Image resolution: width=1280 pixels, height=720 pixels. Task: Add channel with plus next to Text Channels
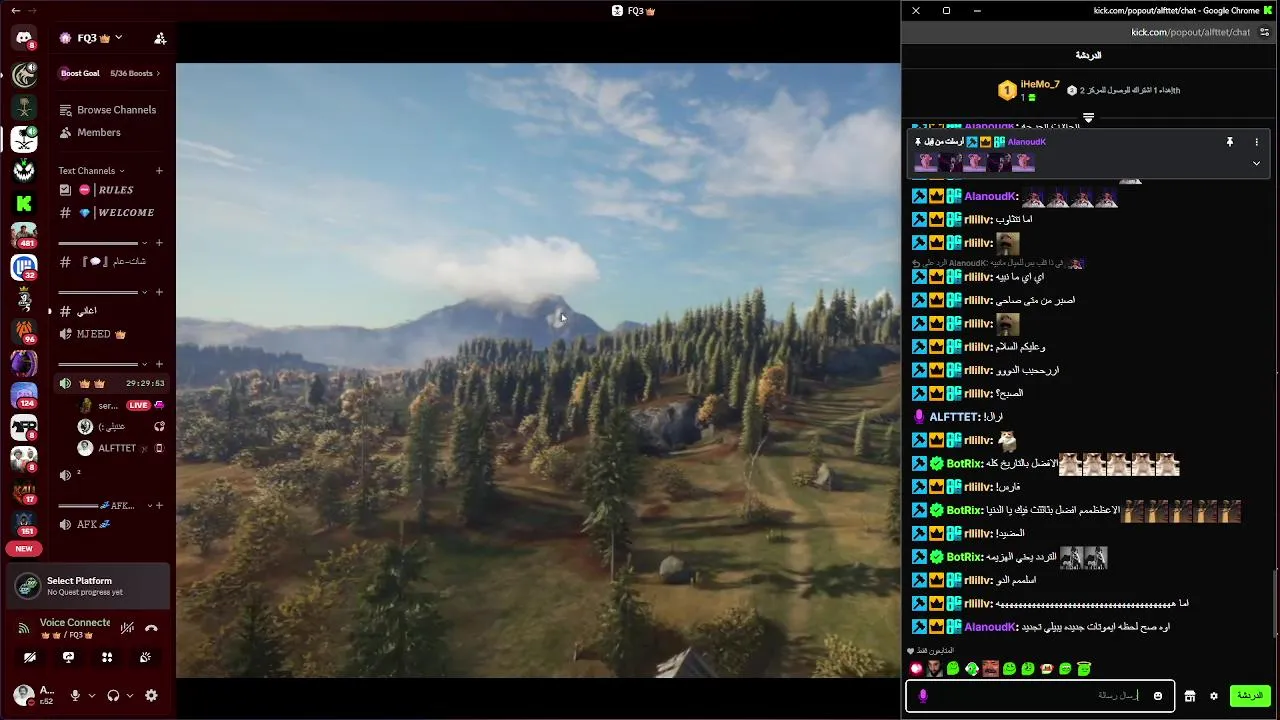159,171
